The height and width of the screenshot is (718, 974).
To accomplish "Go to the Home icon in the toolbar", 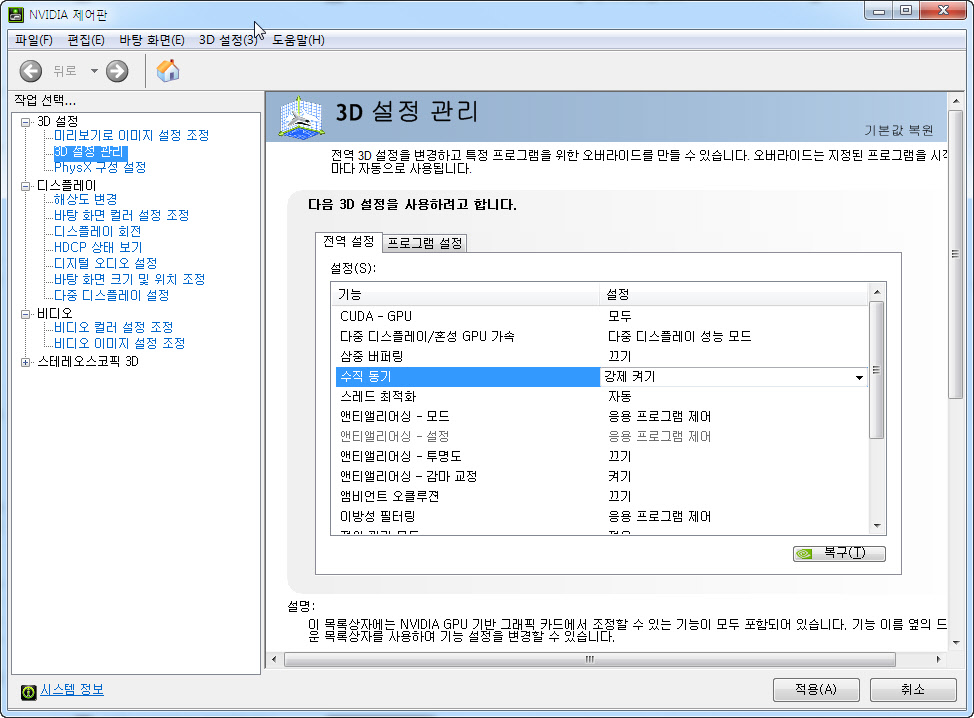I will click(168, 71).
